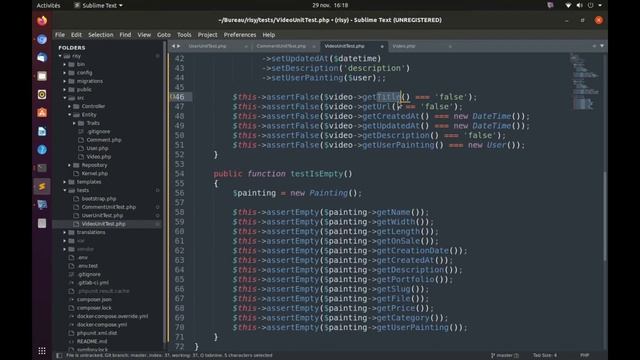
Task: Expand the Controller folder
Action: [69, 106]
